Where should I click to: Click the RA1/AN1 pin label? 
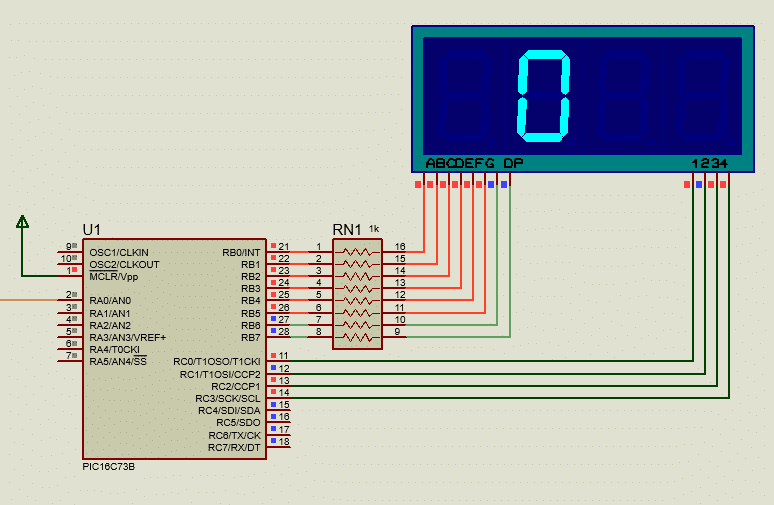click(x=110, y=313)
